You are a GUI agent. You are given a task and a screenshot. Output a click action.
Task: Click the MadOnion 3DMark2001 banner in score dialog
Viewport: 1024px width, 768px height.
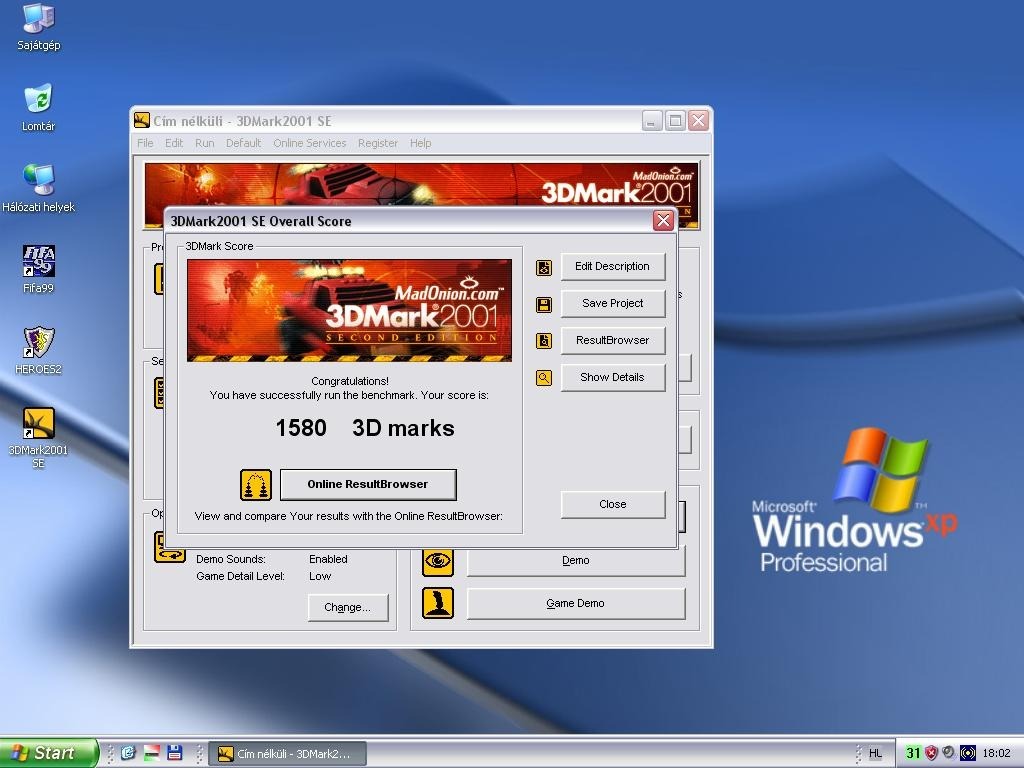349,310
